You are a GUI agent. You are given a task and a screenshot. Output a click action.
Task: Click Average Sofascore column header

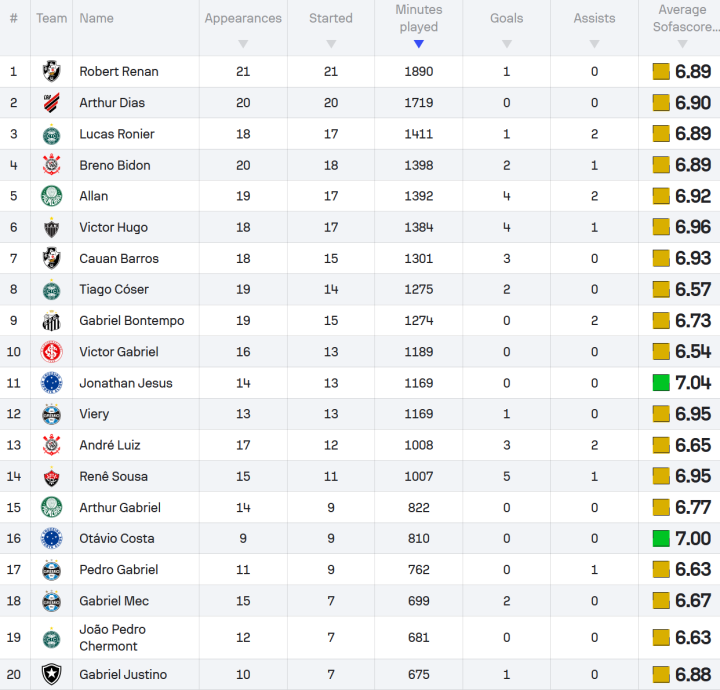point(683,18)
